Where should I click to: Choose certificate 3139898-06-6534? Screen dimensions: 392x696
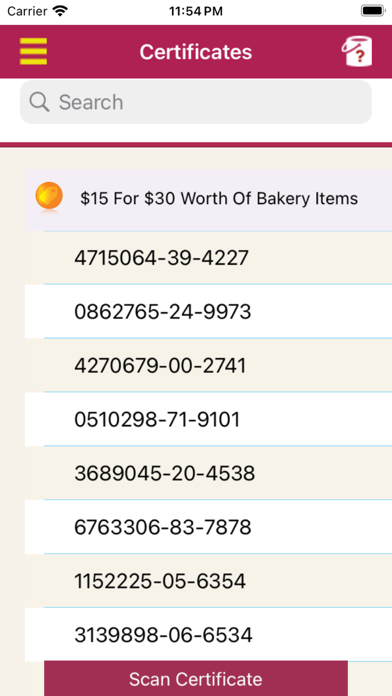point(208,635)
